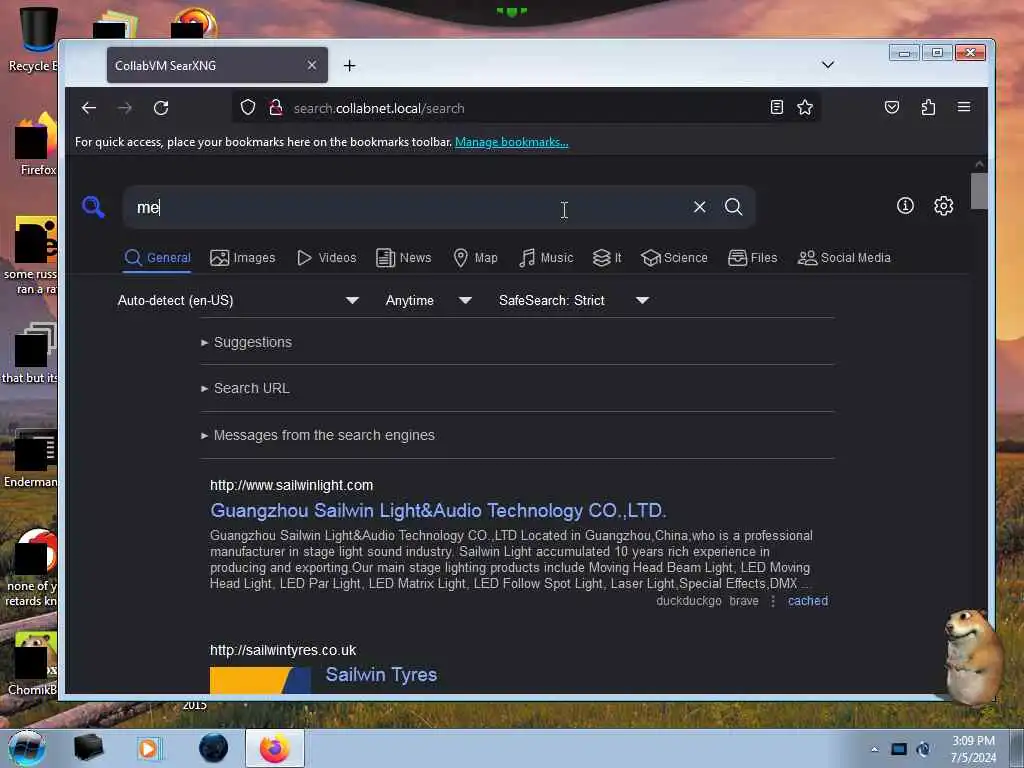Image resolution: width=1024 pixels, height=768 pixels.
Task: Switch to the Science search tab
Action: coord(674,257)
